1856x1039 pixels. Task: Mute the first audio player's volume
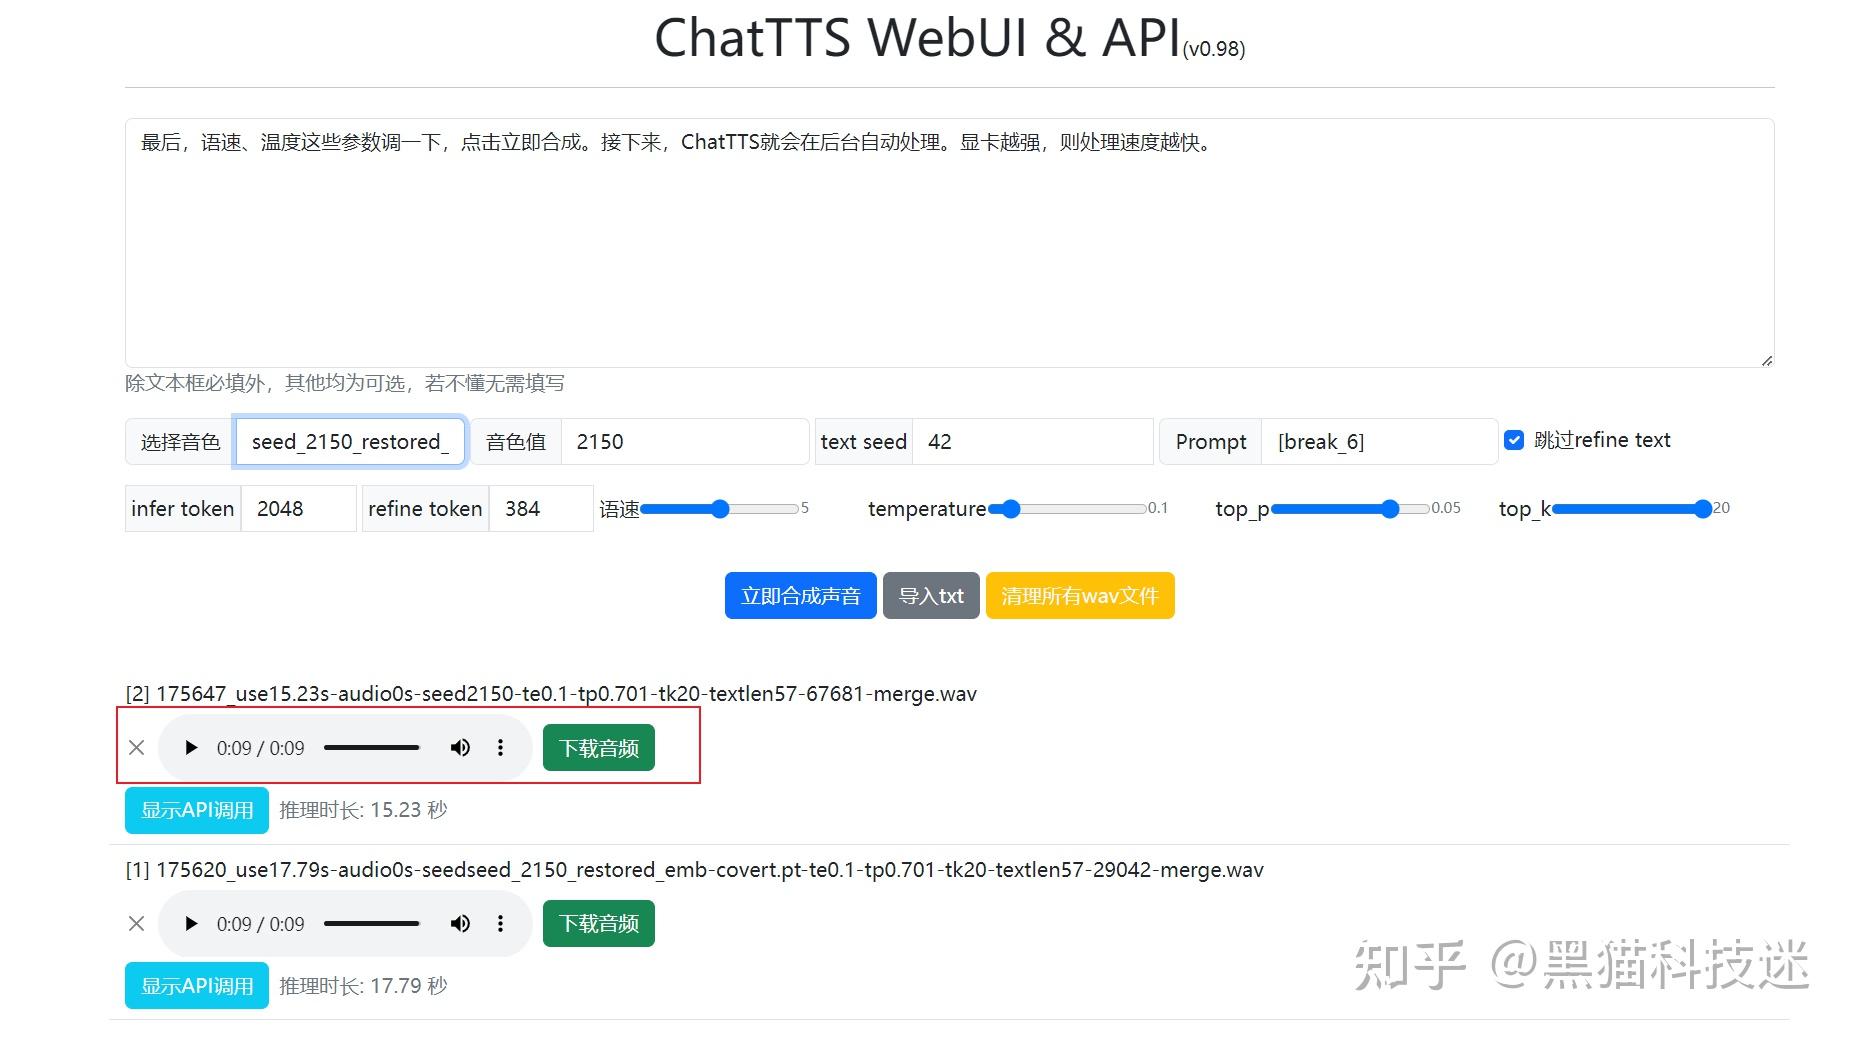pyautogui.click(x=460, y=747)
